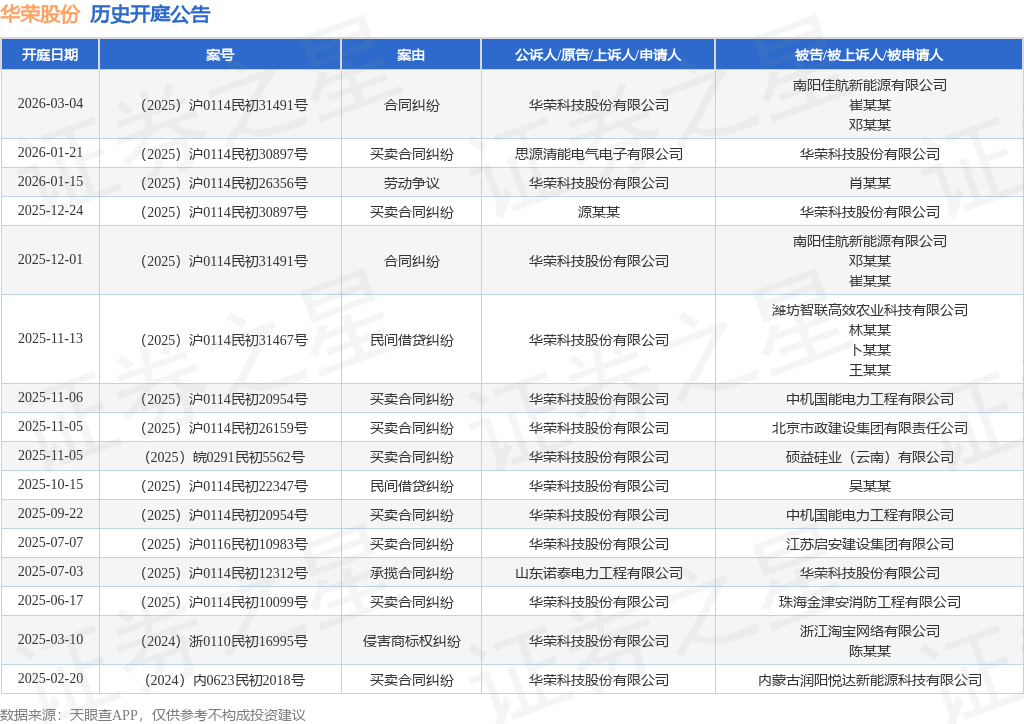
Task: Click defendant 吴某某
Action: (x=870, y=486)
